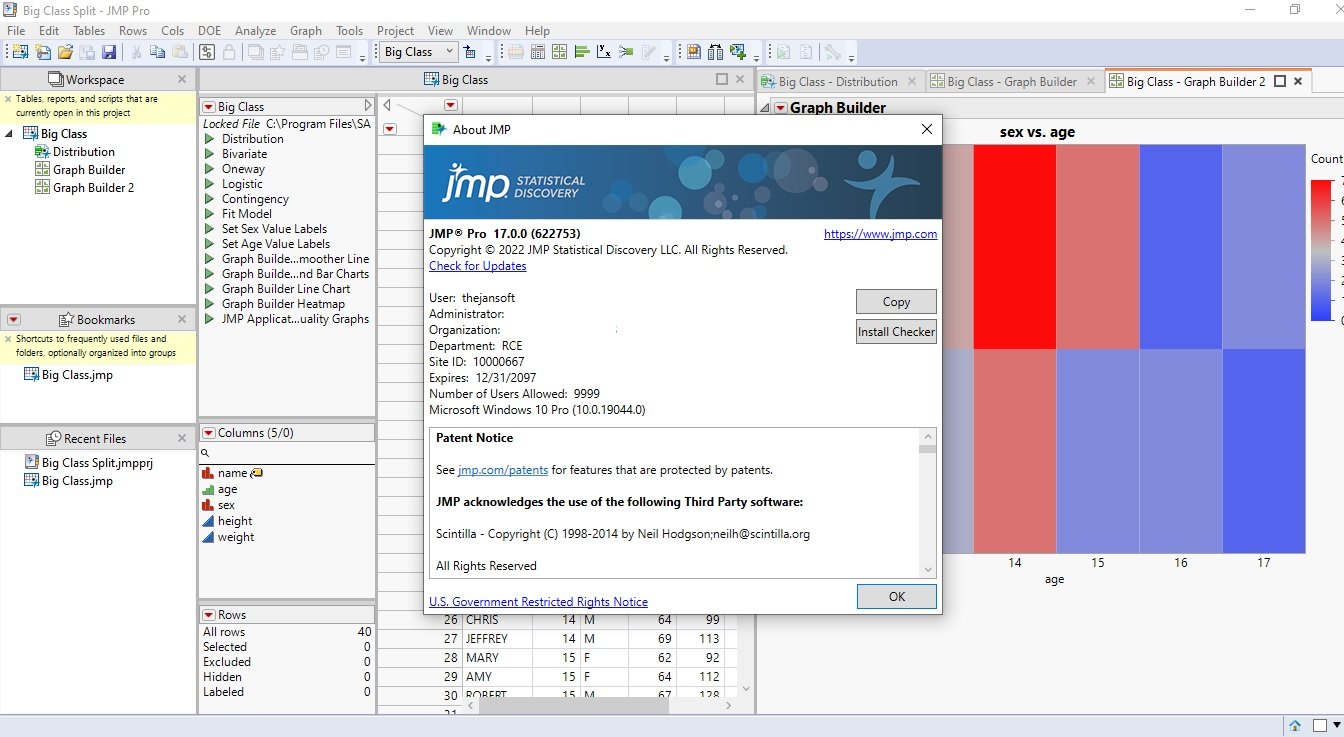The image size is (1344, 737).
Task: Open the red triangle menu for Big Class table panel
Action: 209,107
